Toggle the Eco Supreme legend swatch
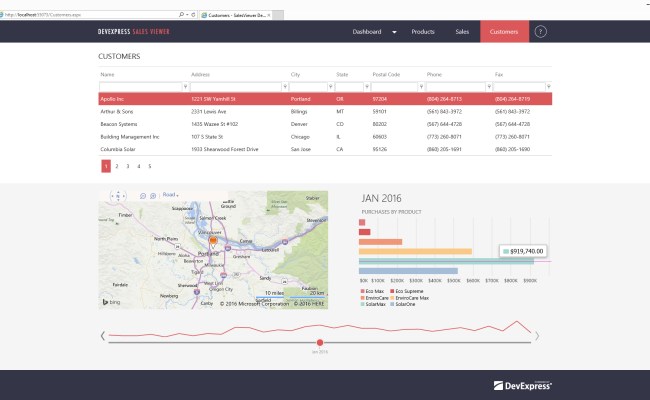 (392, 291)
